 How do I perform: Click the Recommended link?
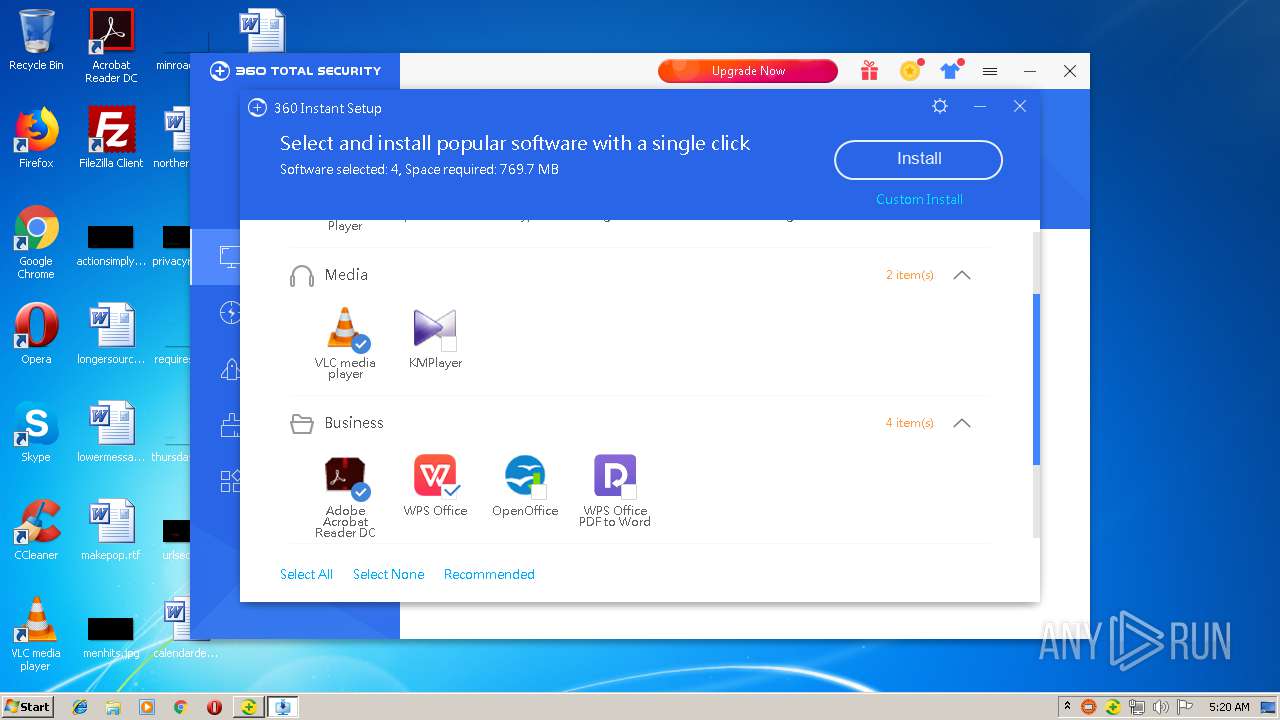(489, 574)
